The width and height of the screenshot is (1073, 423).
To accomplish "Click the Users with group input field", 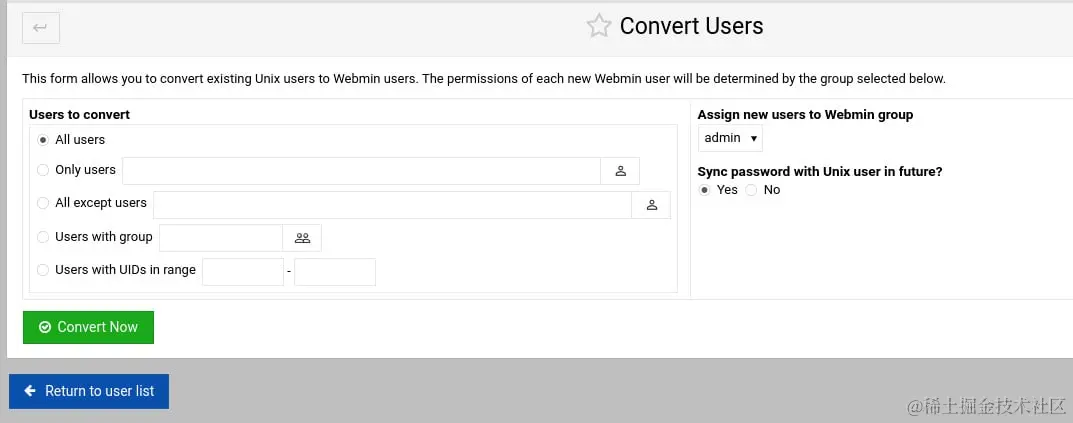I will 221,238.
